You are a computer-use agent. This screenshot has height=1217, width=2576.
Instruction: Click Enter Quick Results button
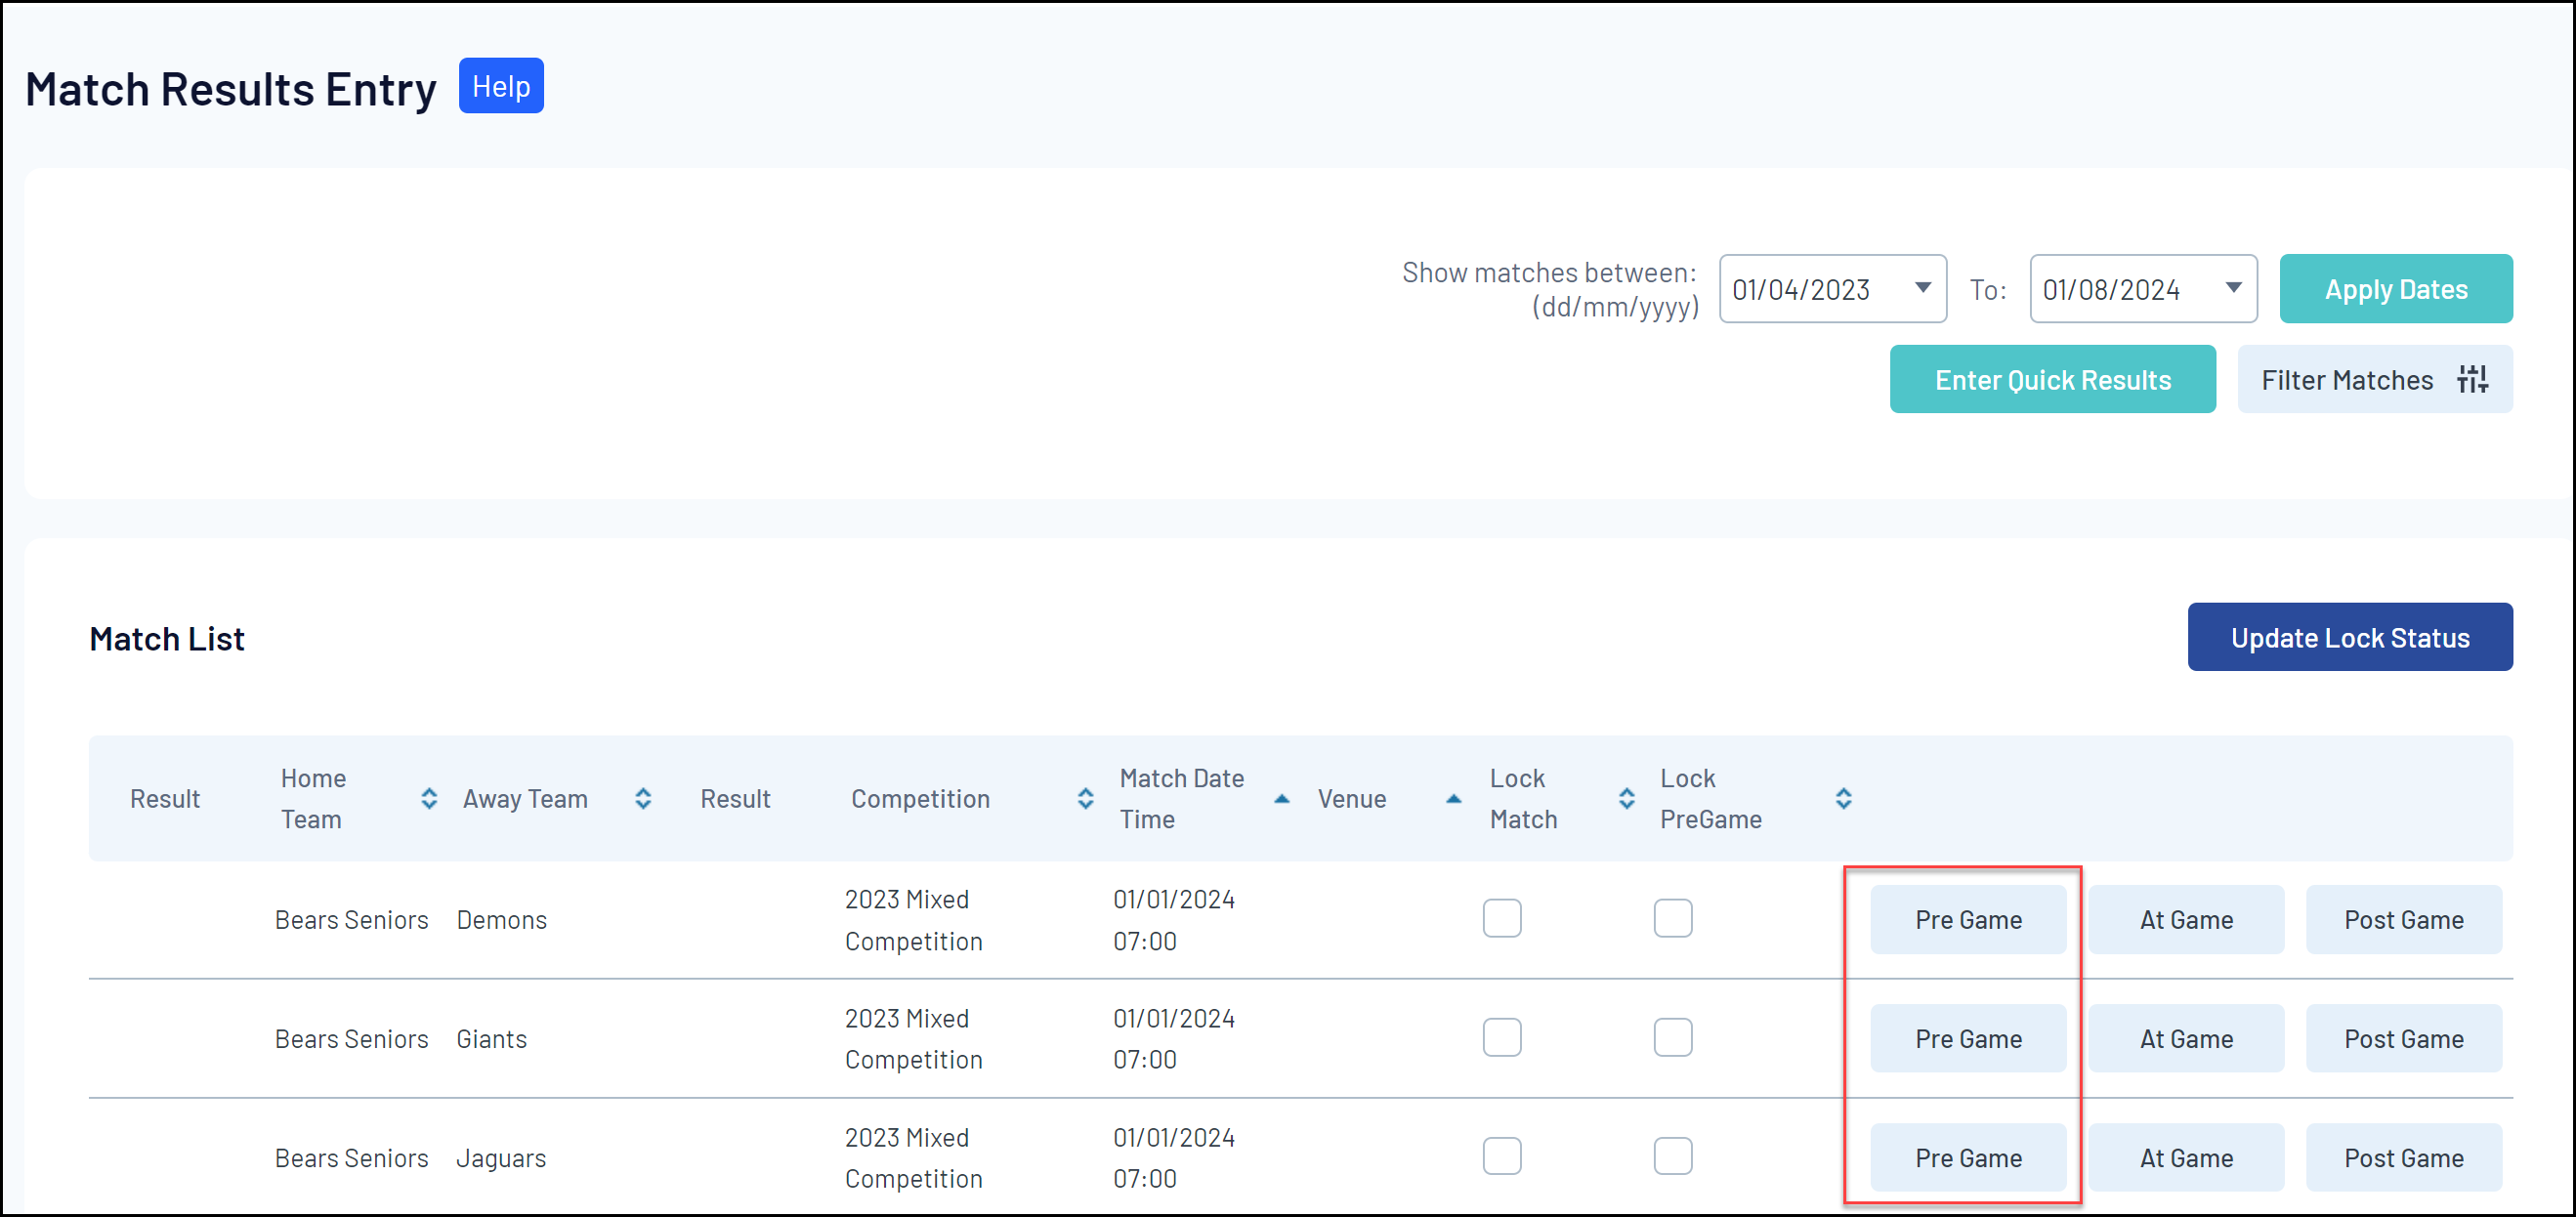click(x=2051, y=380)
